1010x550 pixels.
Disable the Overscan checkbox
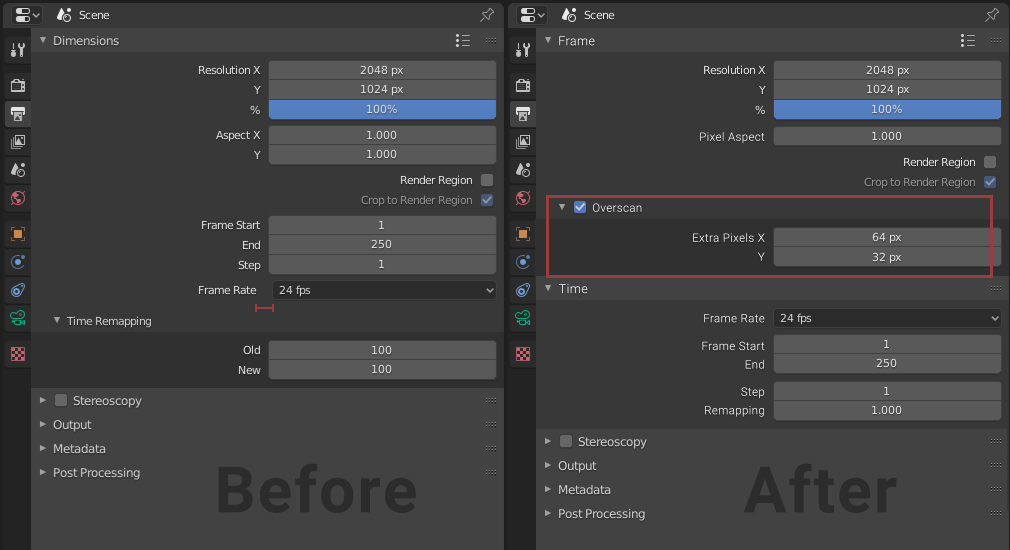[x=580, y=207]
